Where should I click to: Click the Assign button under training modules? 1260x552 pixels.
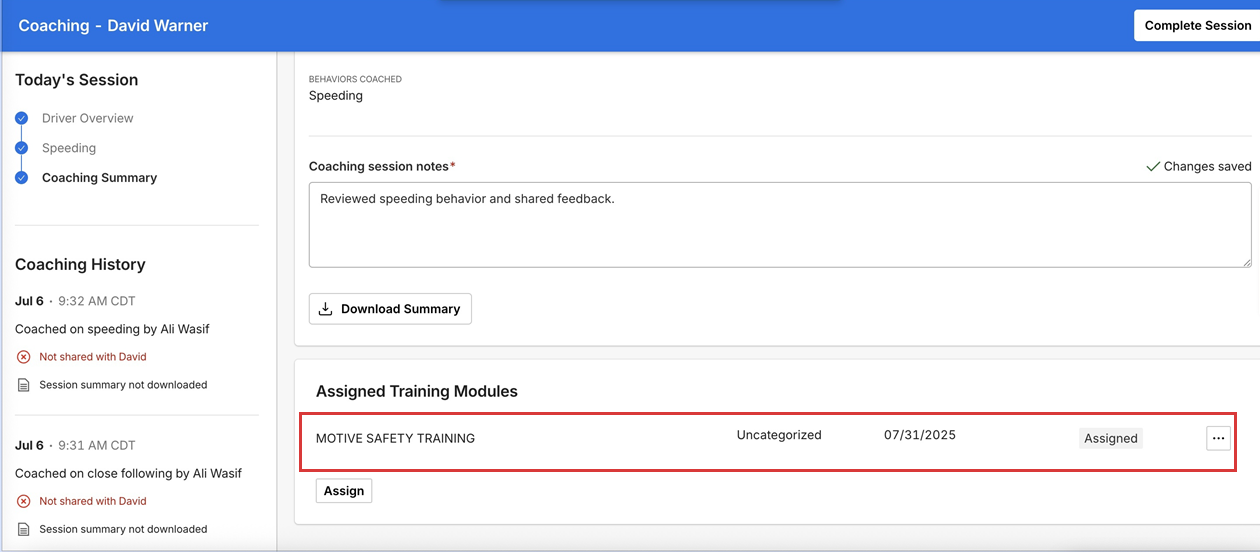[x=344, y=491]
